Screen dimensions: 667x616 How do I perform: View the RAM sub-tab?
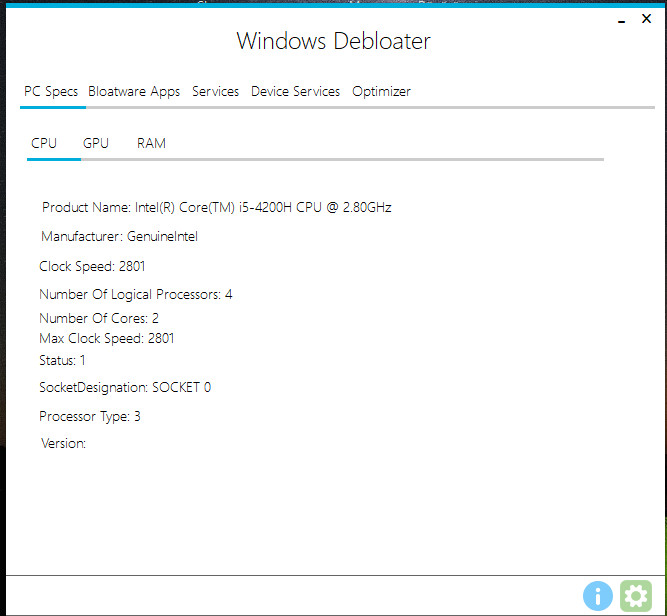(151, 143)
